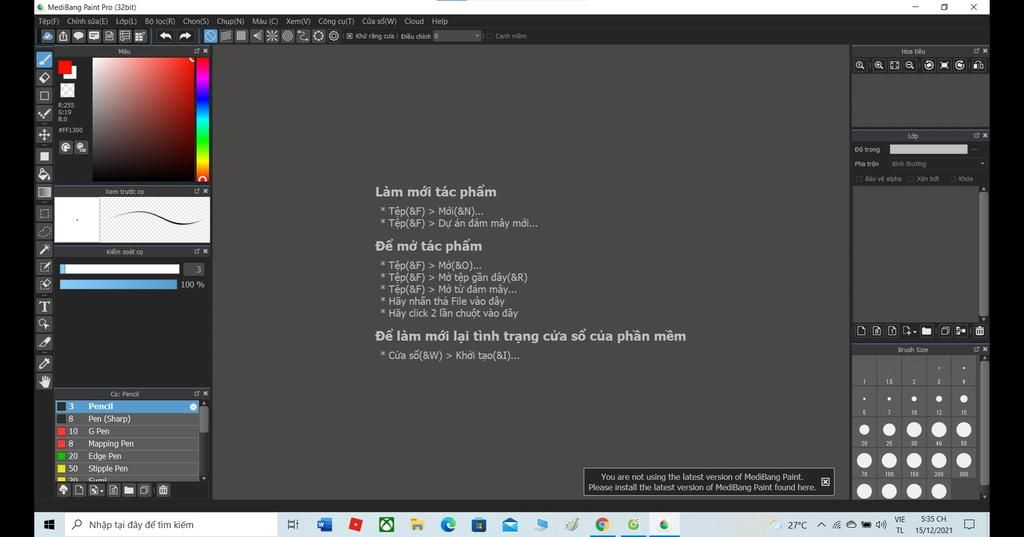Dismiss the update notification message
Viewport: 1024px width, 537px height.
tap(825, 482)
